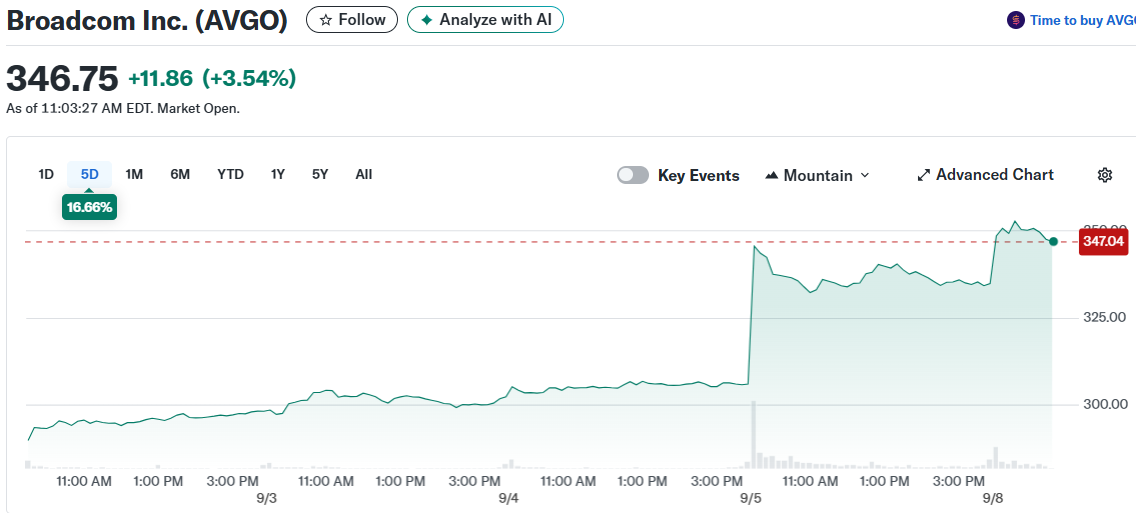Screen dimensions: 1136x513
Task: Click the star icon in Follow button
Action: (326, 20)
